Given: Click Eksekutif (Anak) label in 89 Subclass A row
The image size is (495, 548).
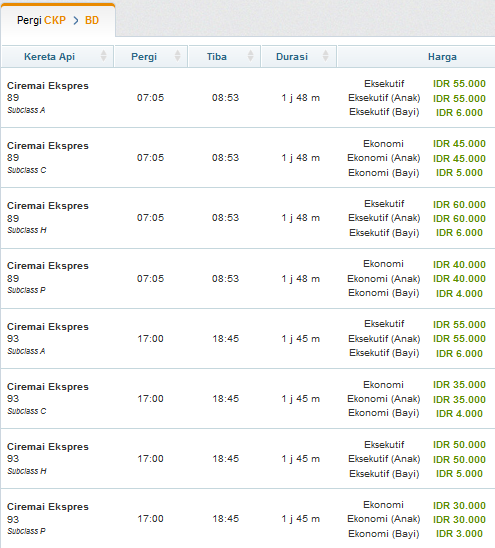Looking at the screenshot, I should tap(384, 98).
